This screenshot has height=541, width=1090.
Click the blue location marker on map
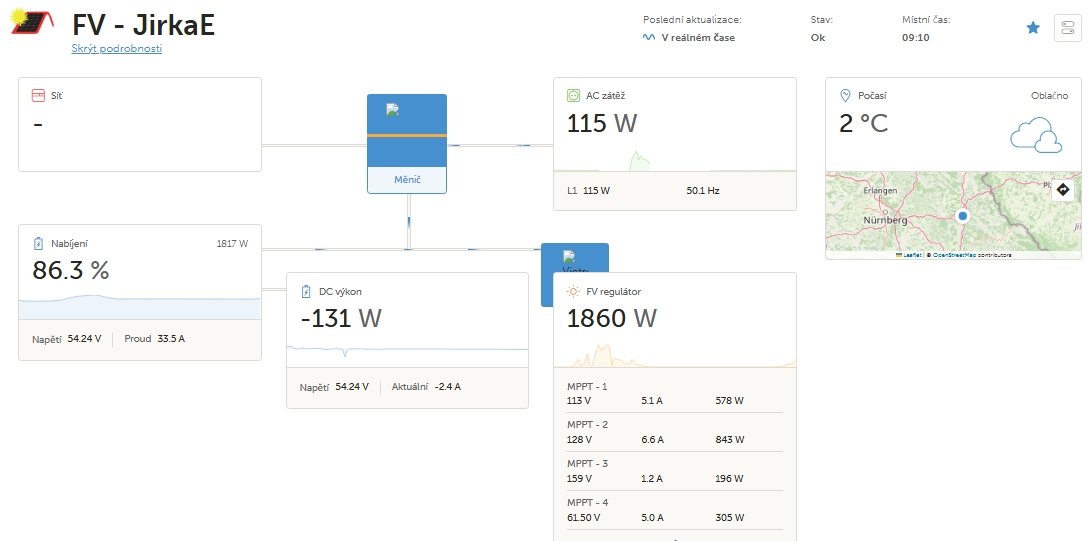[x=963, y=216]
